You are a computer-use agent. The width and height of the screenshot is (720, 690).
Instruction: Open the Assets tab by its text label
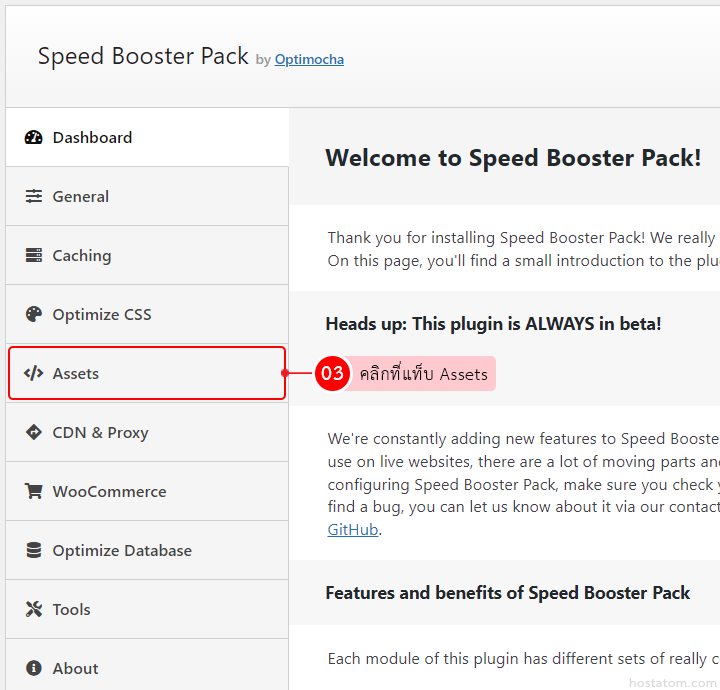pos(76,374)
